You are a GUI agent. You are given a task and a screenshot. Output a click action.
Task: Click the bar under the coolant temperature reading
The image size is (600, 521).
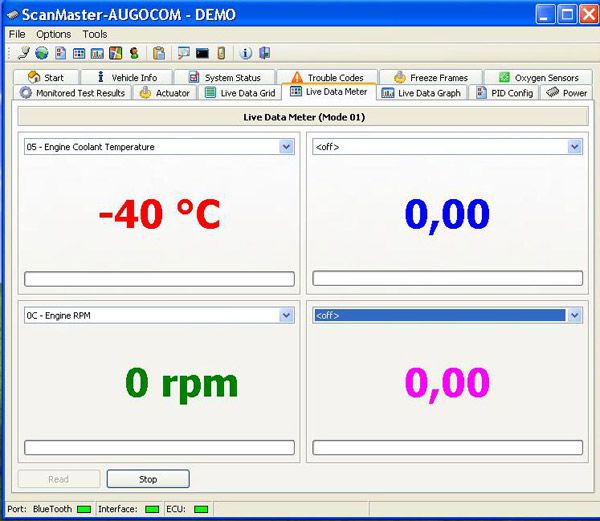coord(159,279)
